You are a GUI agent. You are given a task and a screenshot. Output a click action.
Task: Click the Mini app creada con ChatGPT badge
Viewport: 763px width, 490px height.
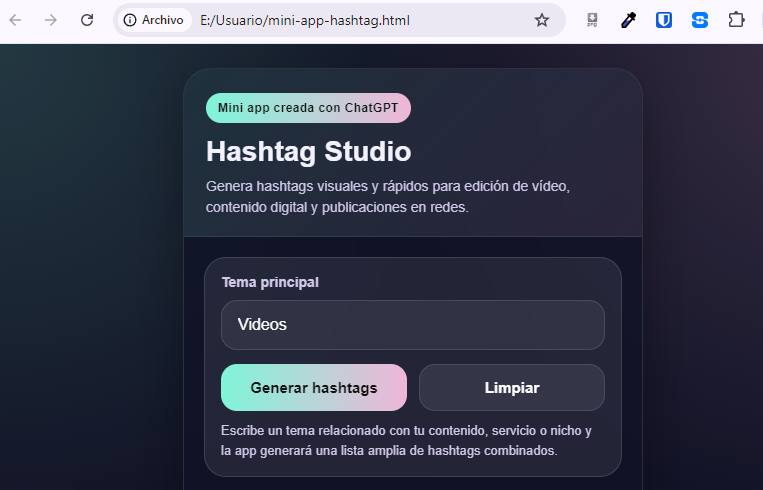point(308,108)
